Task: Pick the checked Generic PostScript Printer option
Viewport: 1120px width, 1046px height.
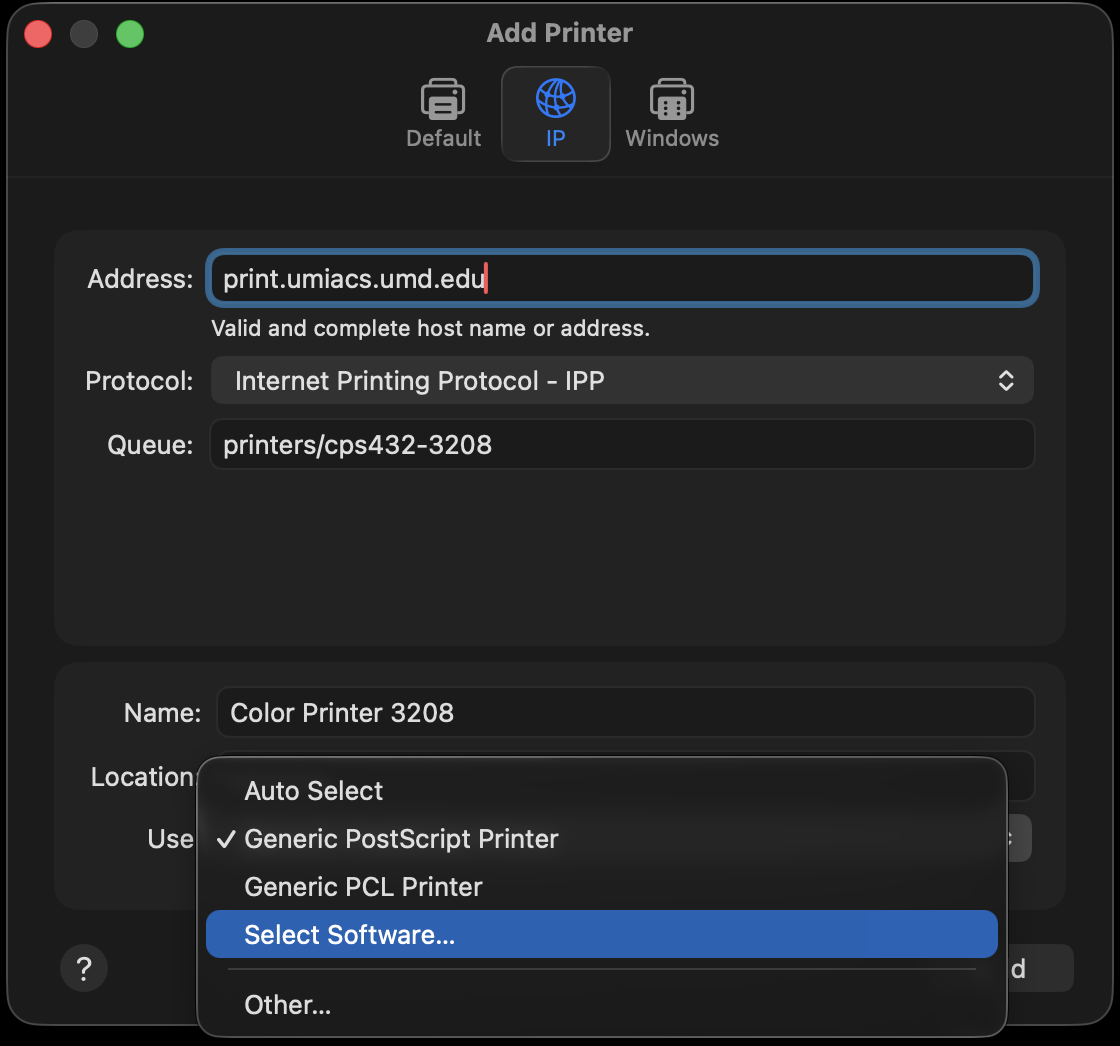Action: pyautogui.click(x=401, y=839)
